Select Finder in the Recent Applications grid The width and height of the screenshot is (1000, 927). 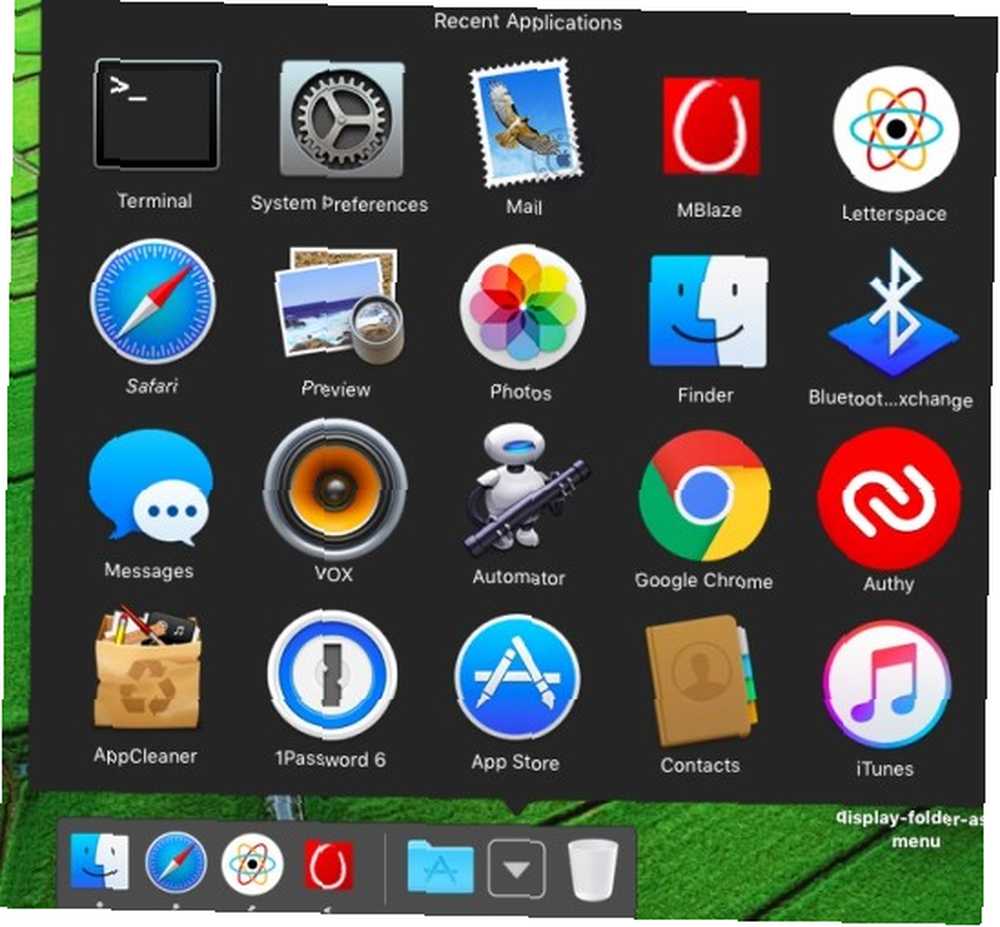(708, 311)
